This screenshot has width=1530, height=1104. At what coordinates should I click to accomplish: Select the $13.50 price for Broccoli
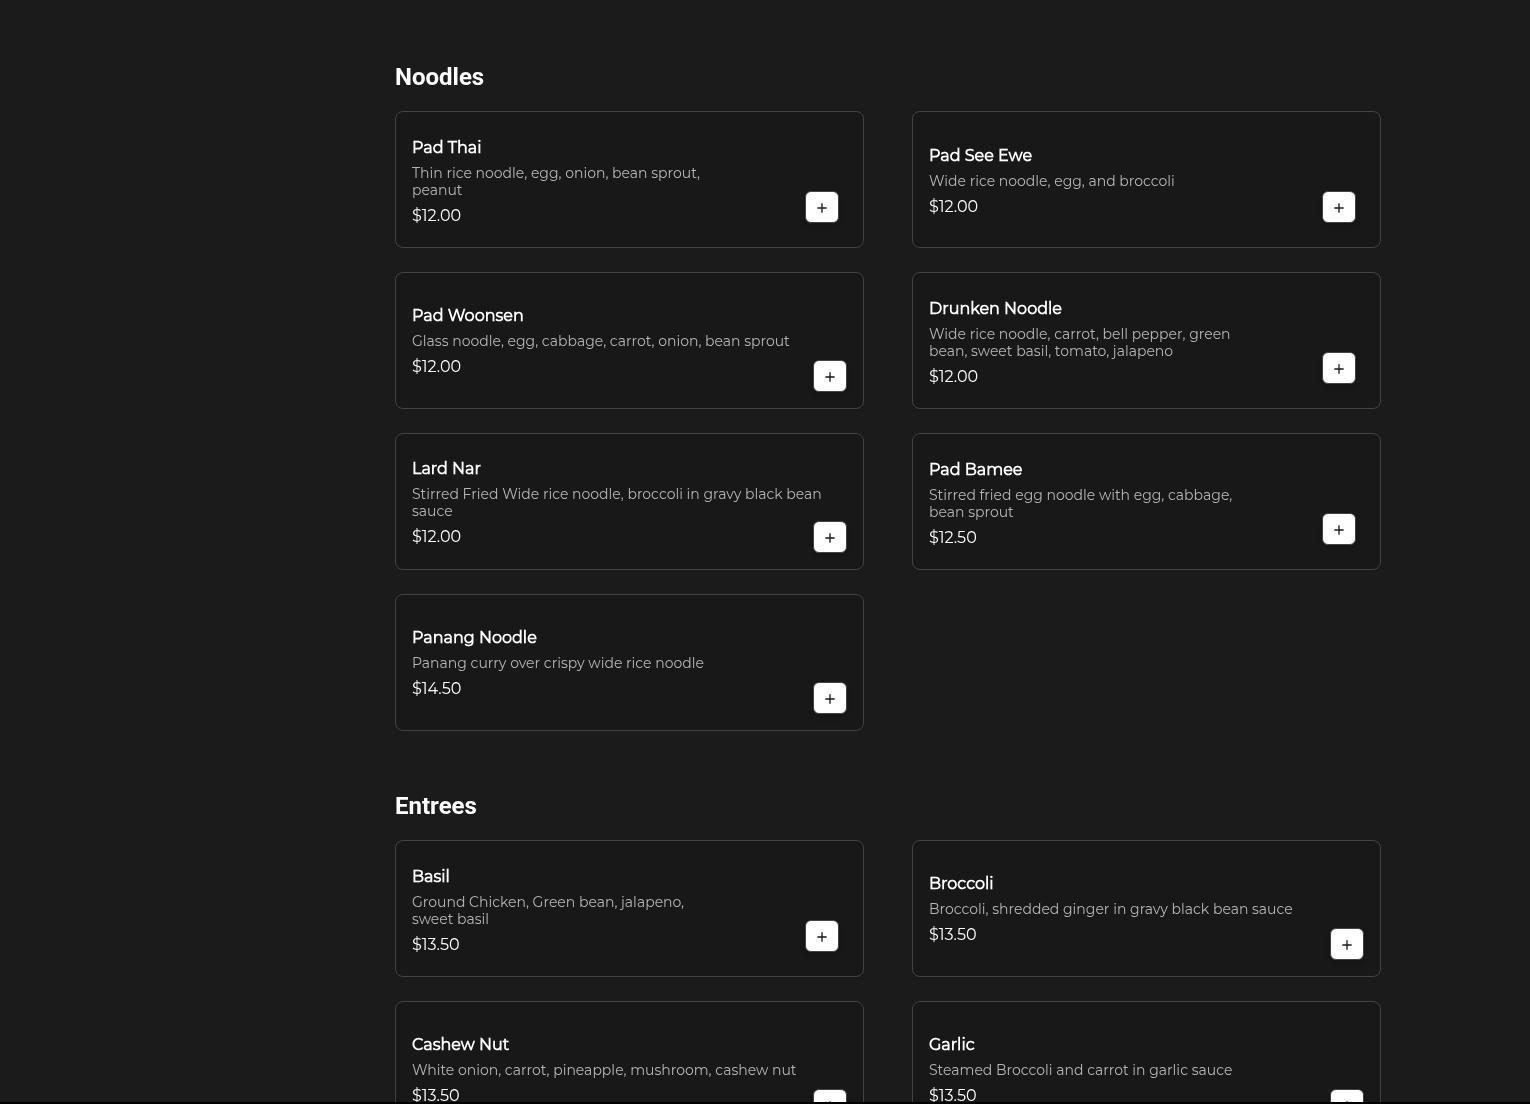(952, 934)
